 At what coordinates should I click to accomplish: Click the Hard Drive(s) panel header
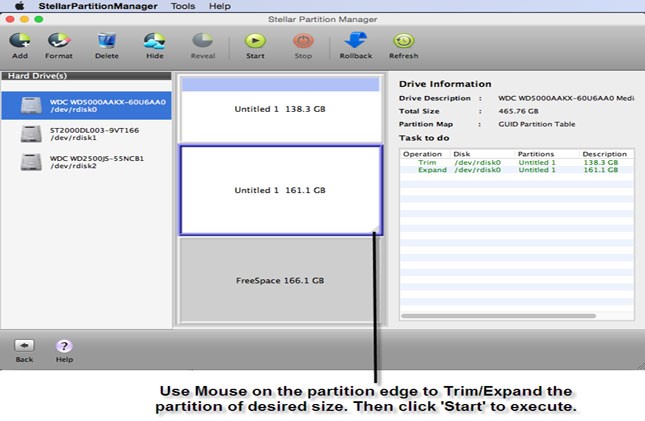point(86,76)
